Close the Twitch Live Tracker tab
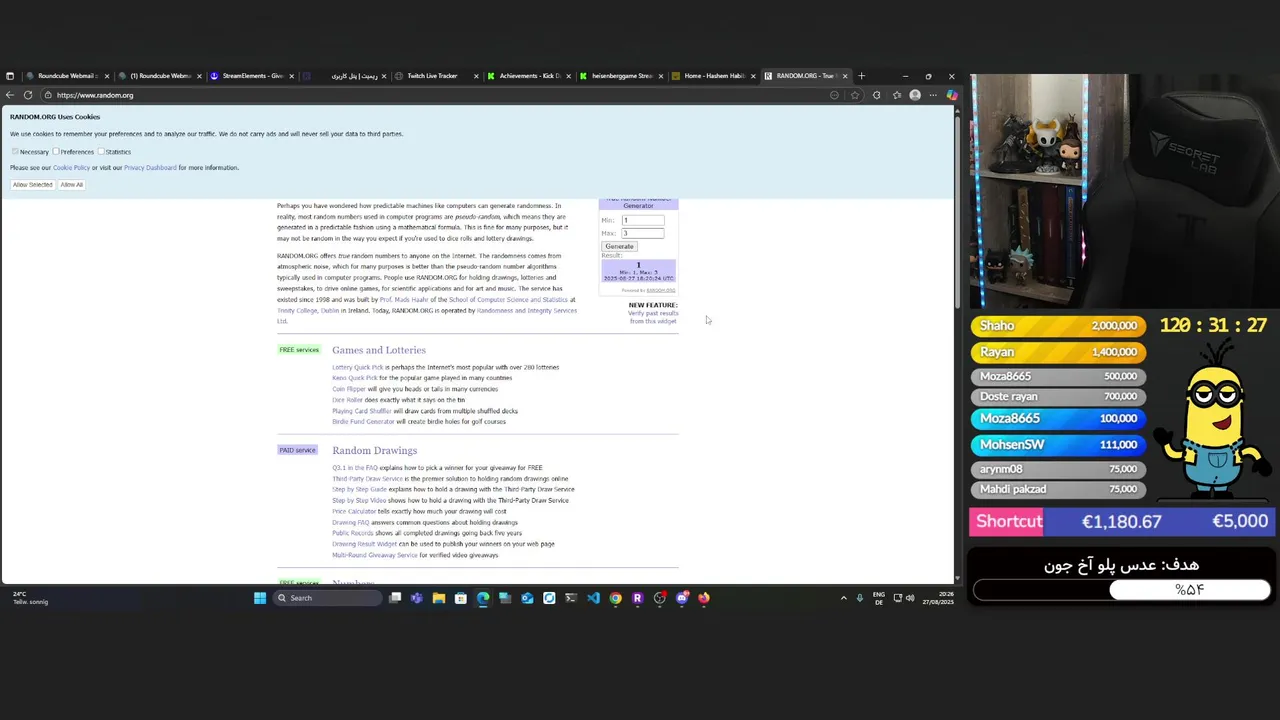 (476, 76)
